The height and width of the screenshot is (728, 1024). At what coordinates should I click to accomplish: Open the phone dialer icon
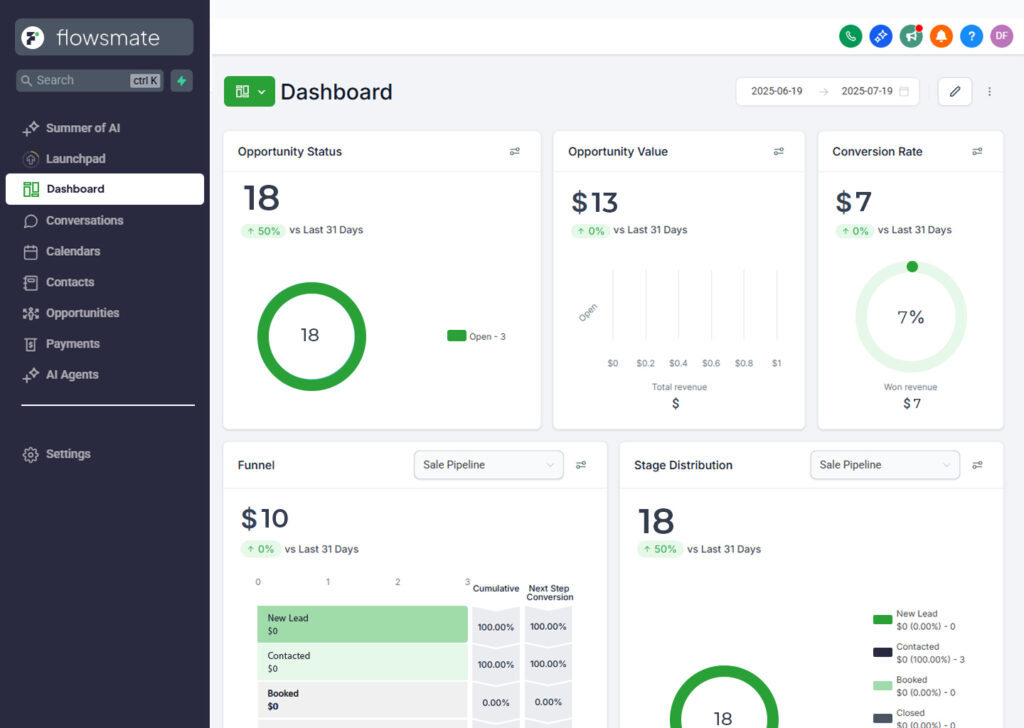(850, 36)
